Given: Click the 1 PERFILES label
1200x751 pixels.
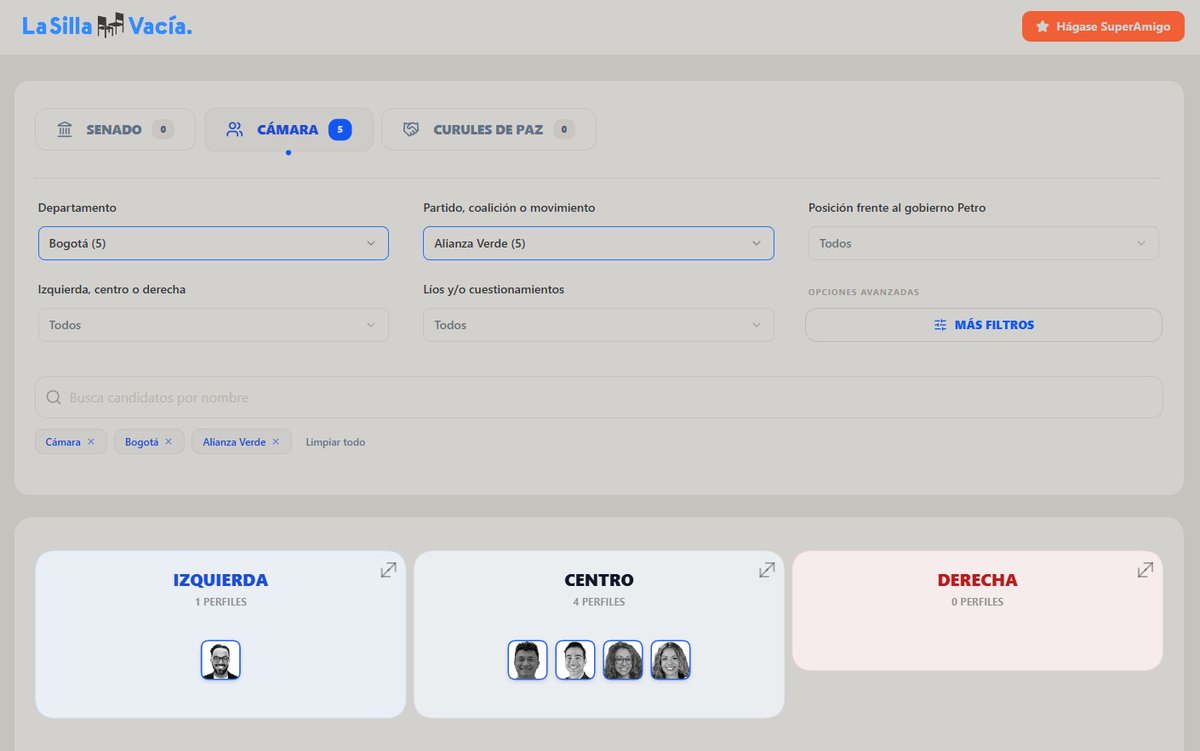Looking at the screenshot, I should click(x=221, y=602).
